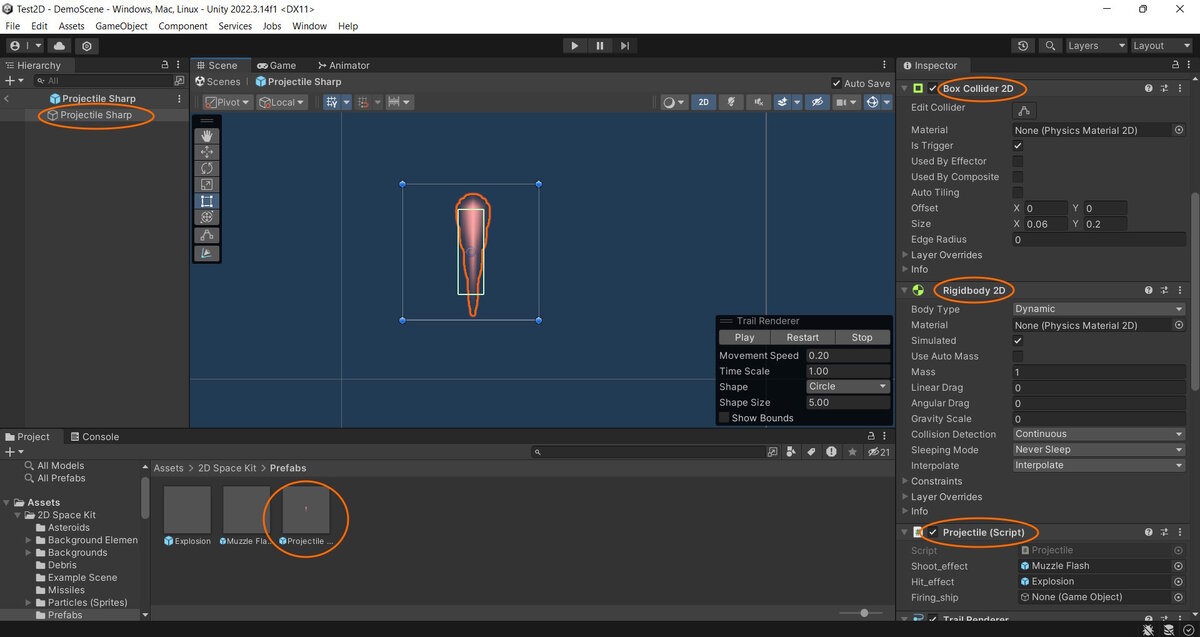Open the GameObject menu
Image resolution: width=1200 pixels, height=637 pixels.
pos(123,26)
